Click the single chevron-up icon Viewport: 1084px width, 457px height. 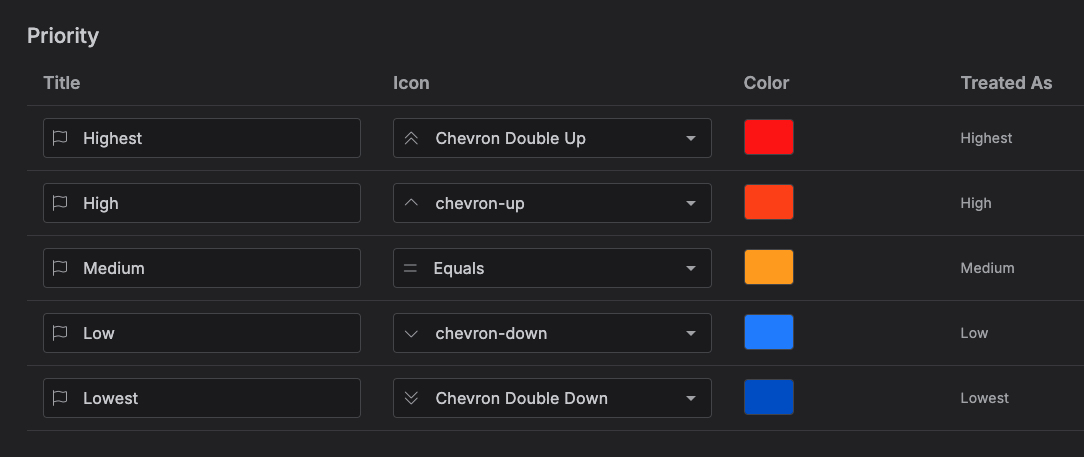click(411, 203)
